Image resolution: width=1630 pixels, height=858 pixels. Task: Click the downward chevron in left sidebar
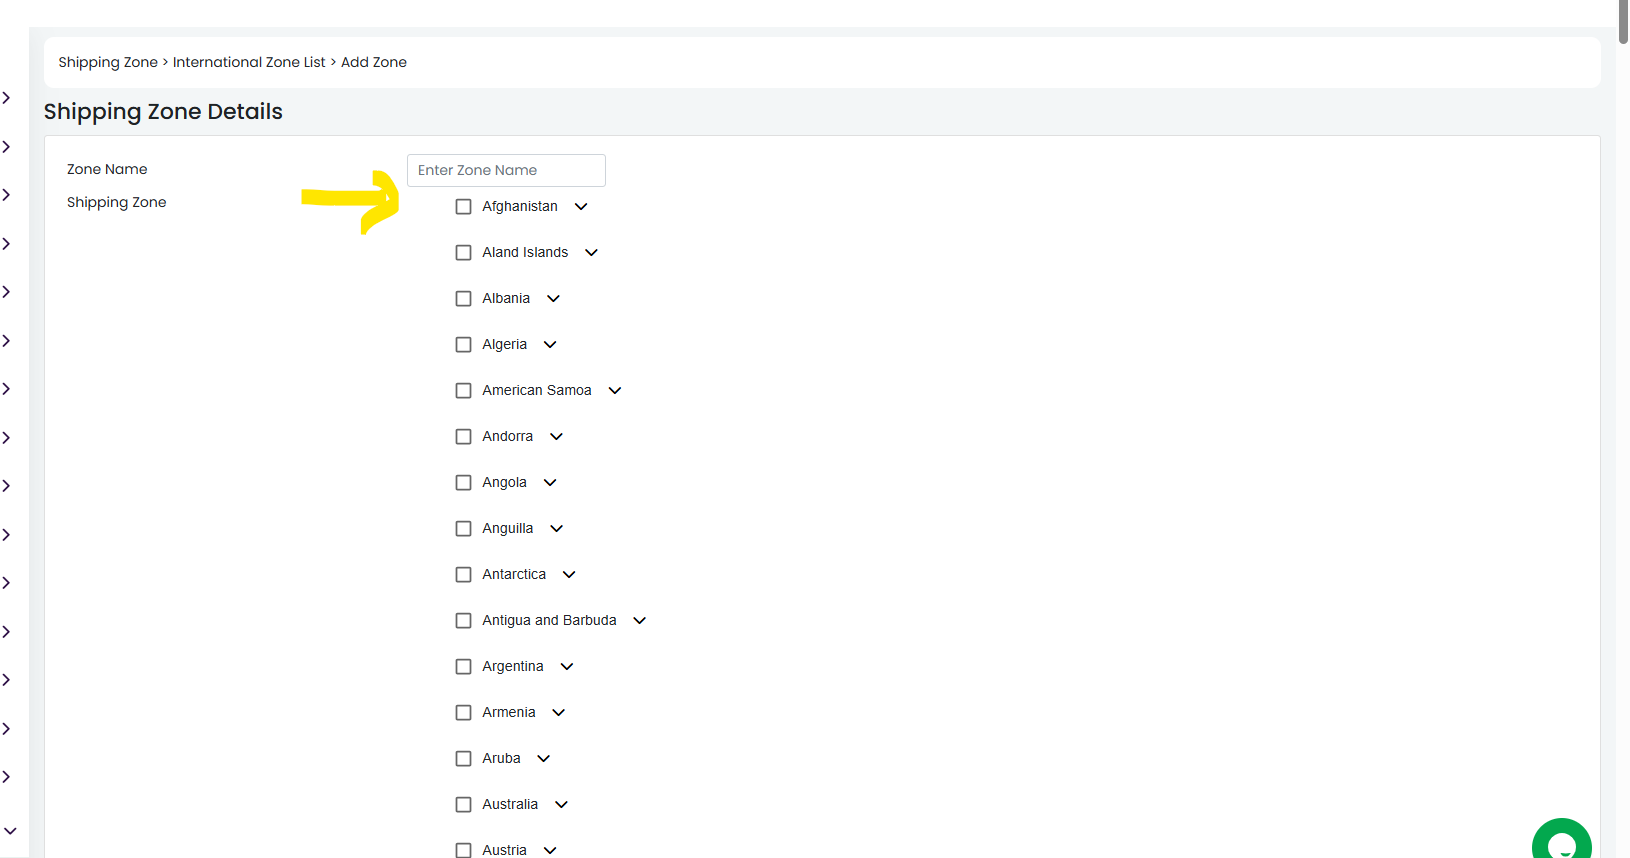click(10, 831)
